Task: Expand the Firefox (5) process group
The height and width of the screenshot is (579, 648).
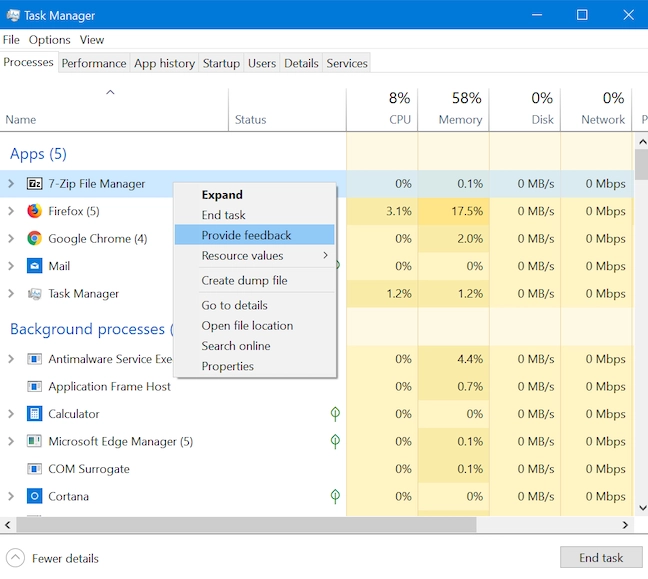Action: click(11, 211)
